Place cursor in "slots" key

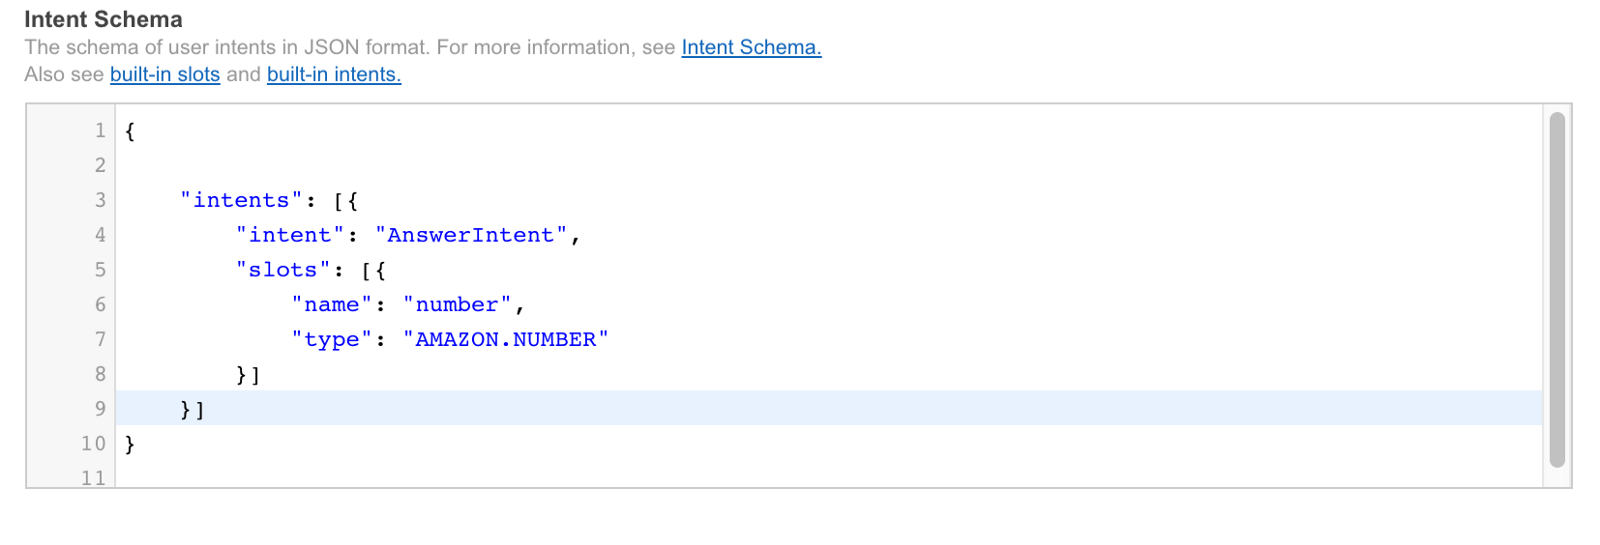coord(283,270)
